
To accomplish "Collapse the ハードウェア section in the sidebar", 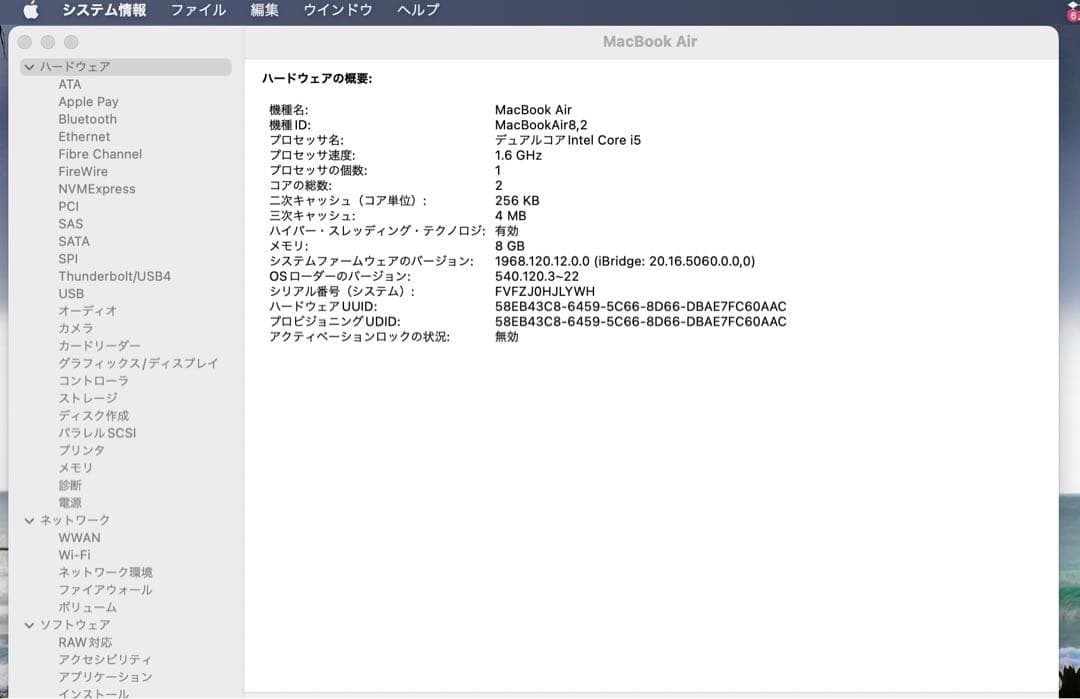I will tap(29, 66).
